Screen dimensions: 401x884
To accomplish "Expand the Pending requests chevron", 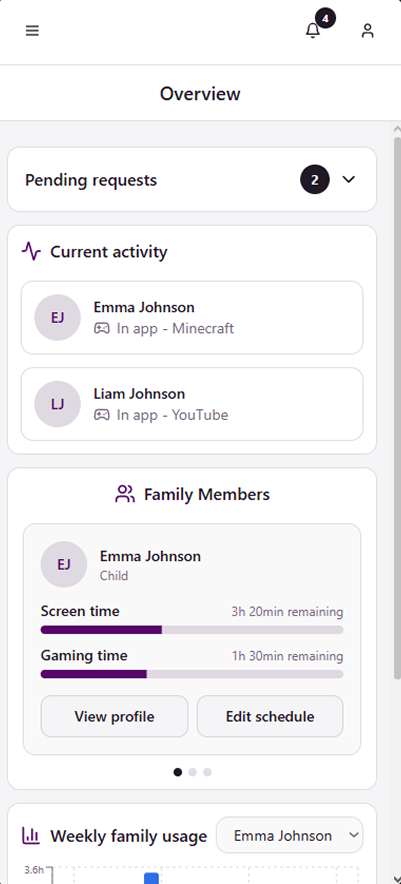I will [x=349, y=179].
